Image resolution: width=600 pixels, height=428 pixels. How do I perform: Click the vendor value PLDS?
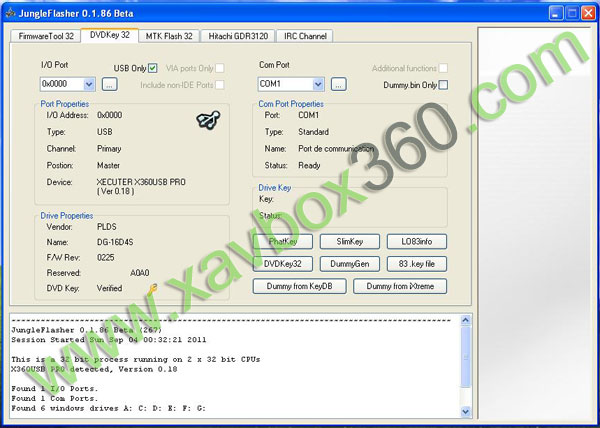click(x=107, y=227)
